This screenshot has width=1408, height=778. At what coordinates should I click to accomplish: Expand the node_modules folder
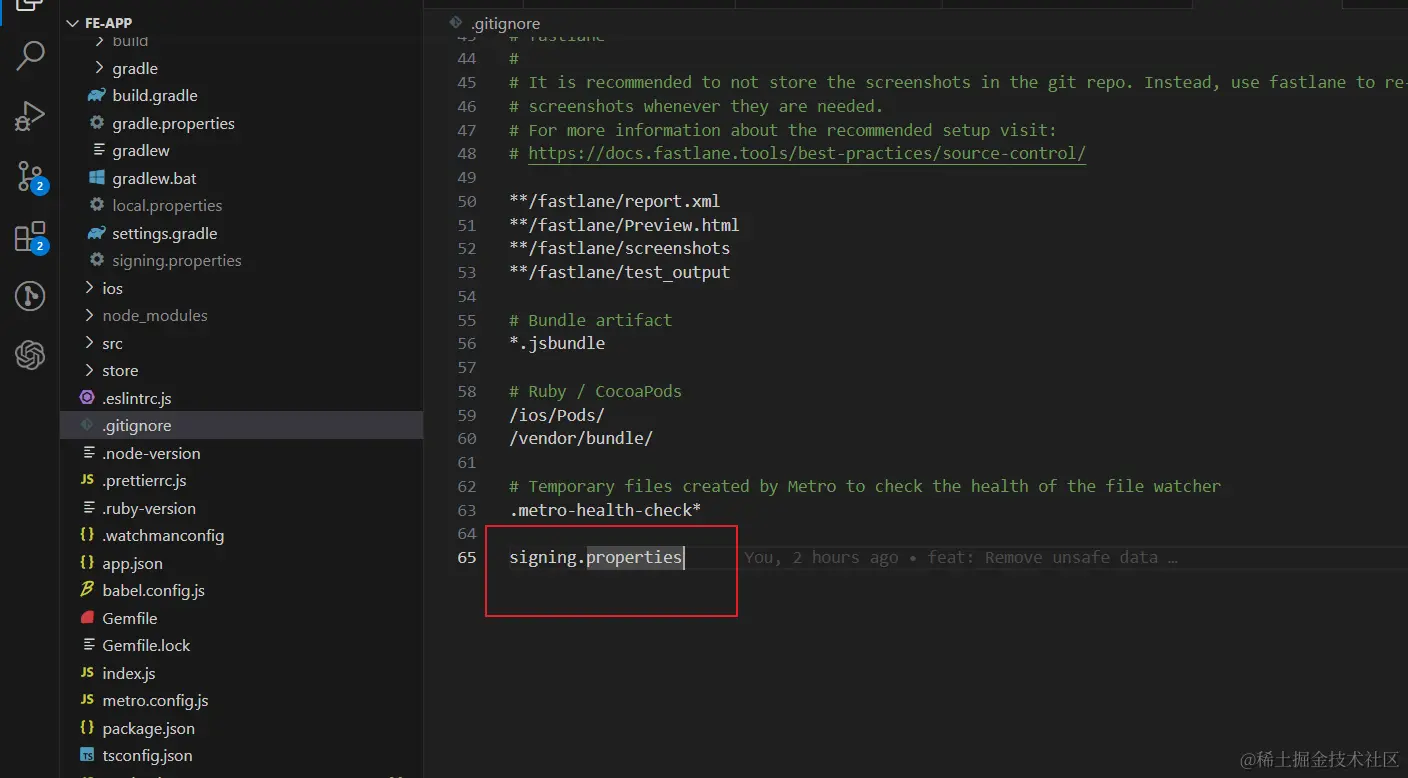click(x=89, y=315)
